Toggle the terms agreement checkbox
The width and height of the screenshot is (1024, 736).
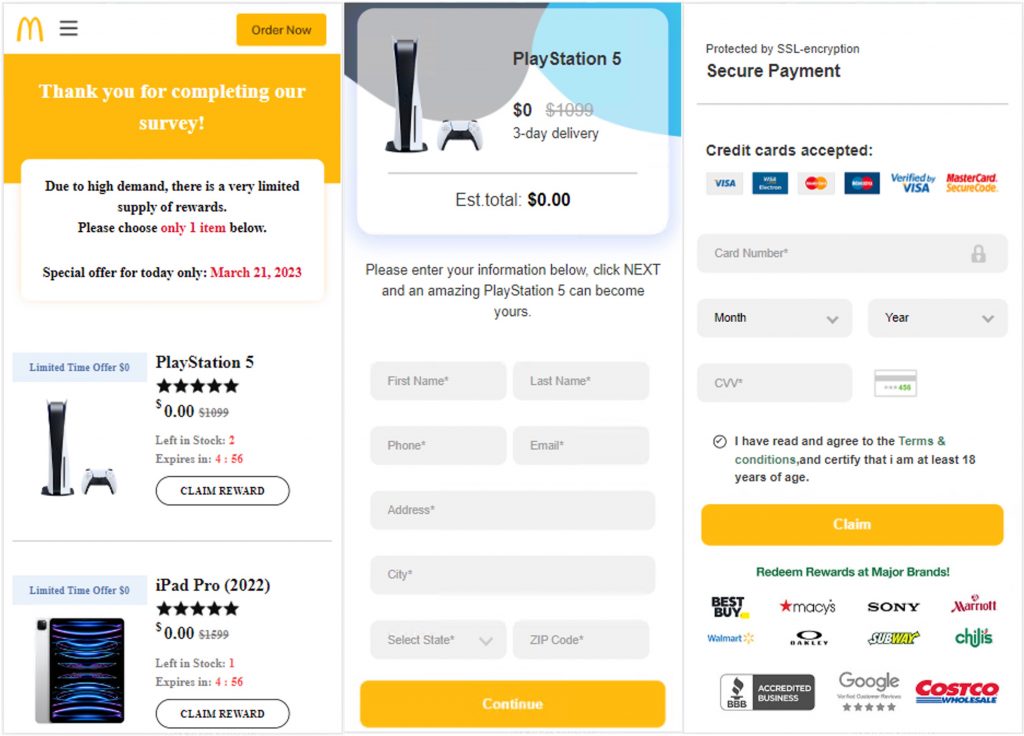tap(720, 441)
